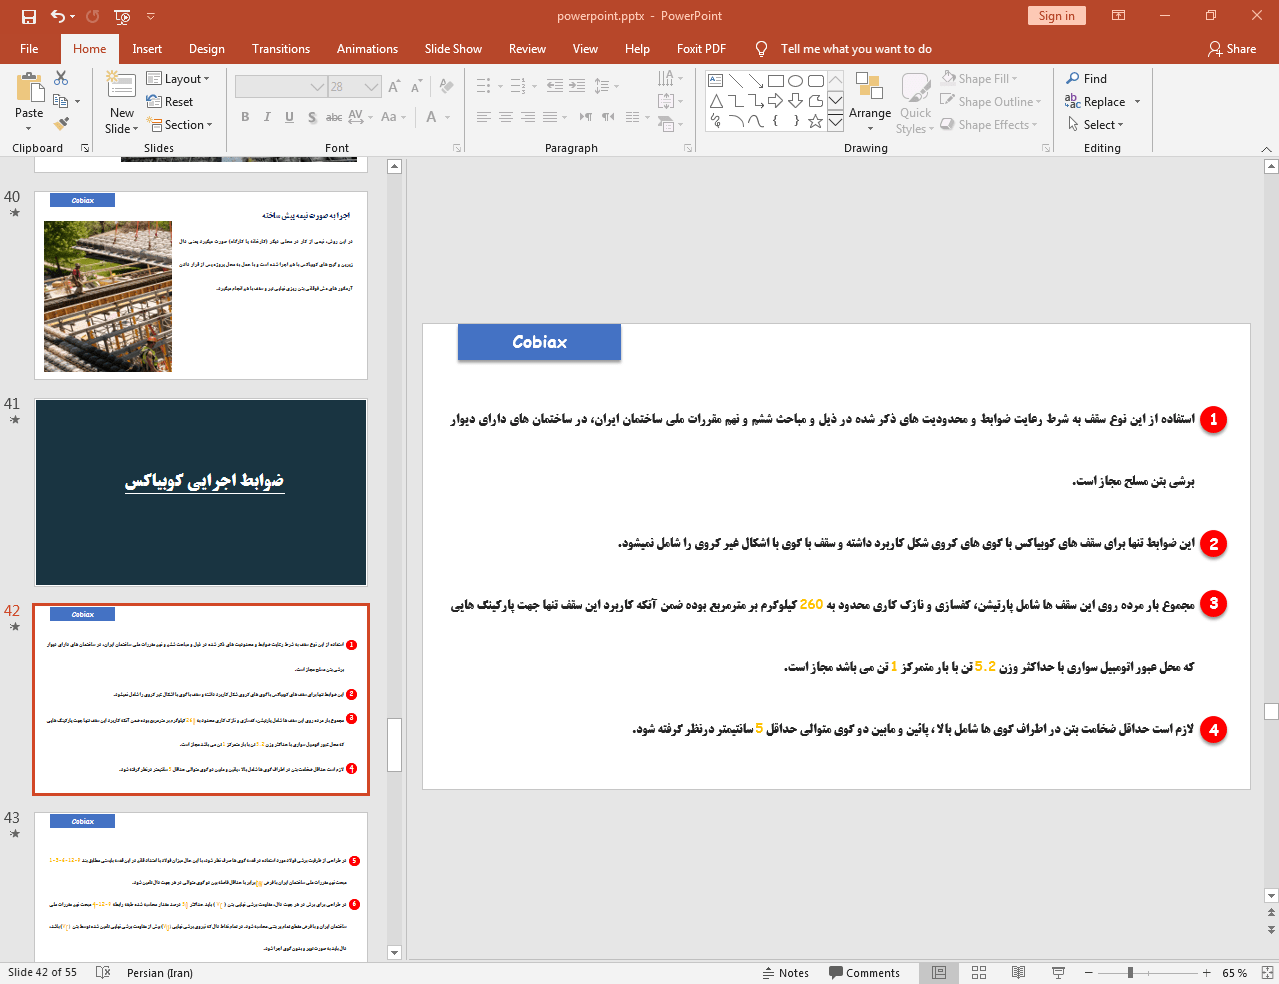The height and width of the screenshot is (984, 1279).
Task: Select the oval shape in the gallery
Action: point(795,81)
